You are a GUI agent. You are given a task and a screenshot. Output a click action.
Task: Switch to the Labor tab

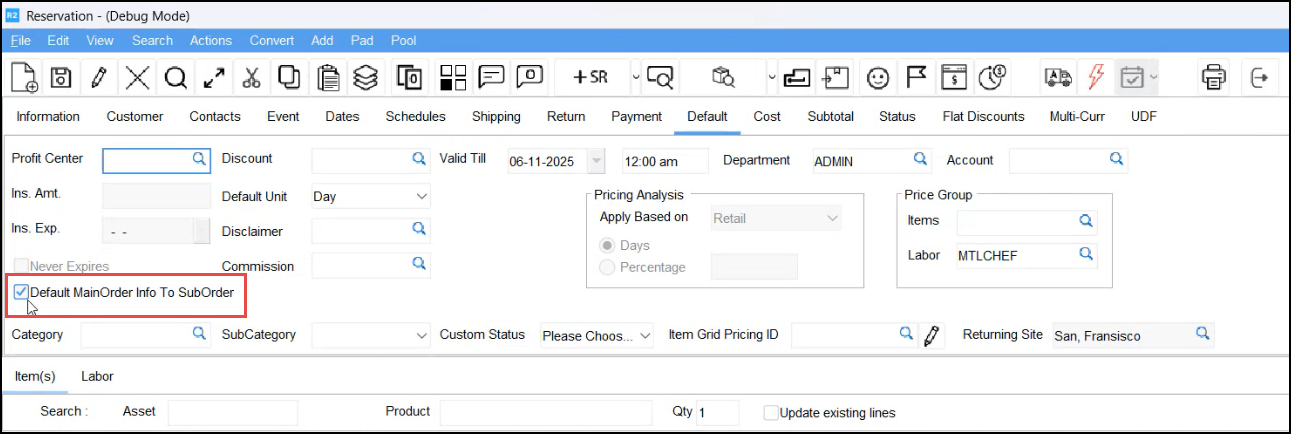point(97,377)
